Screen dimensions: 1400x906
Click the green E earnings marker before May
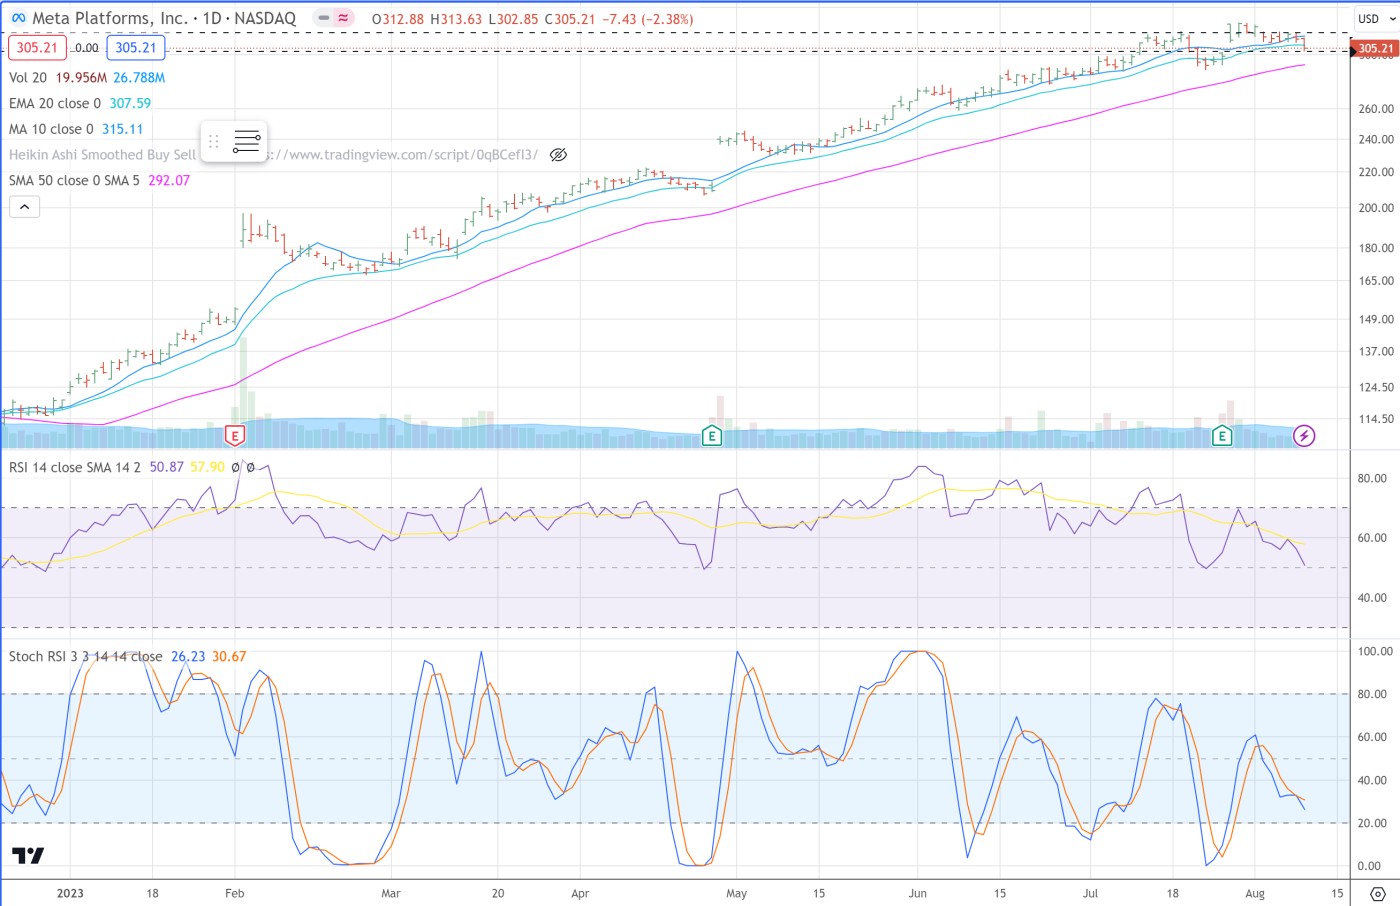(x=711, y=435)
